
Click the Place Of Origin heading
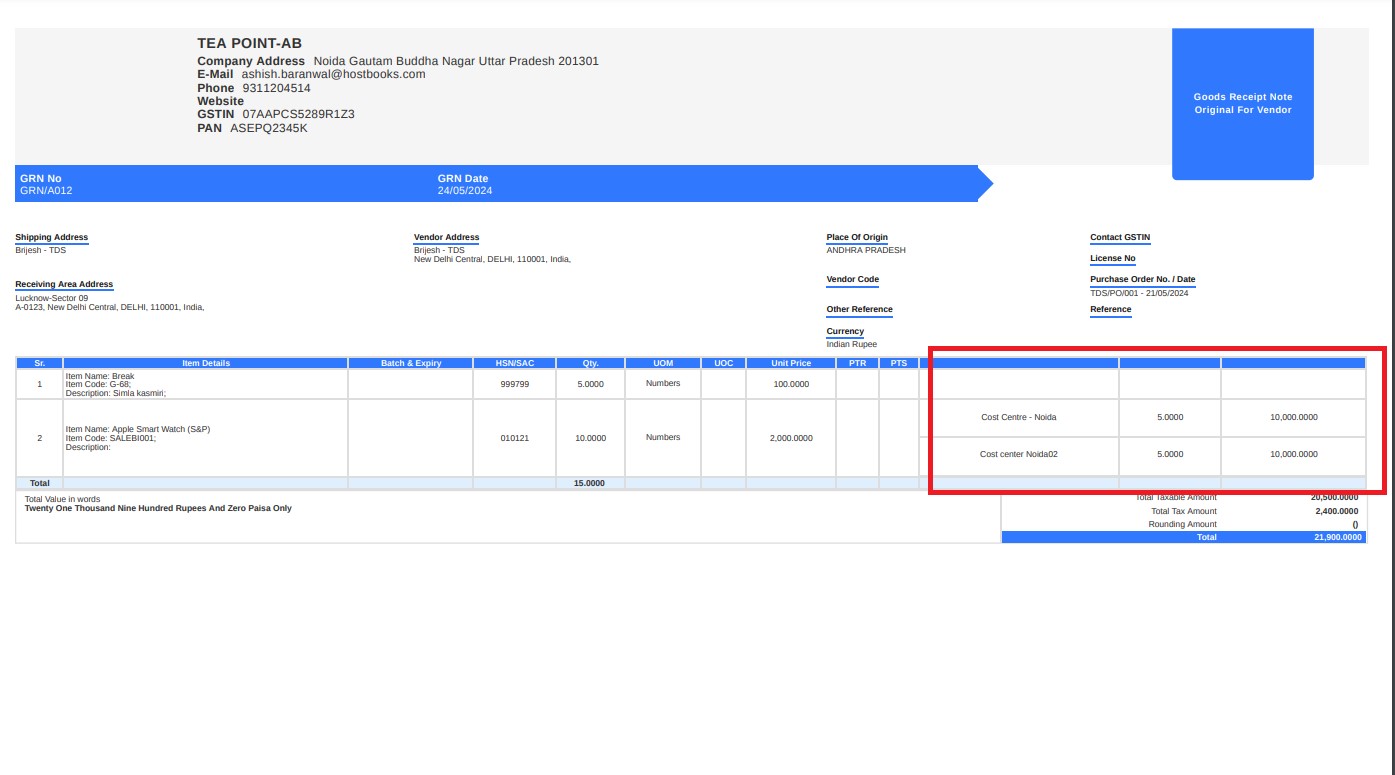[857, 237]
